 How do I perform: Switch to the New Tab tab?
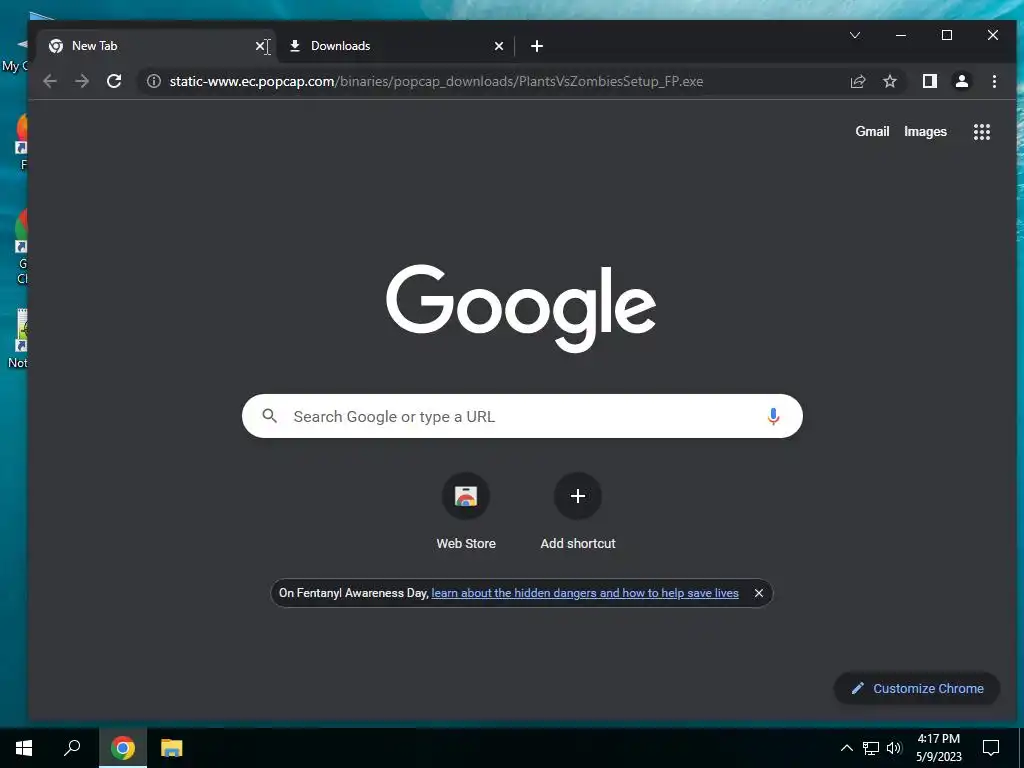pyautogui.click(x=157, y=46)
